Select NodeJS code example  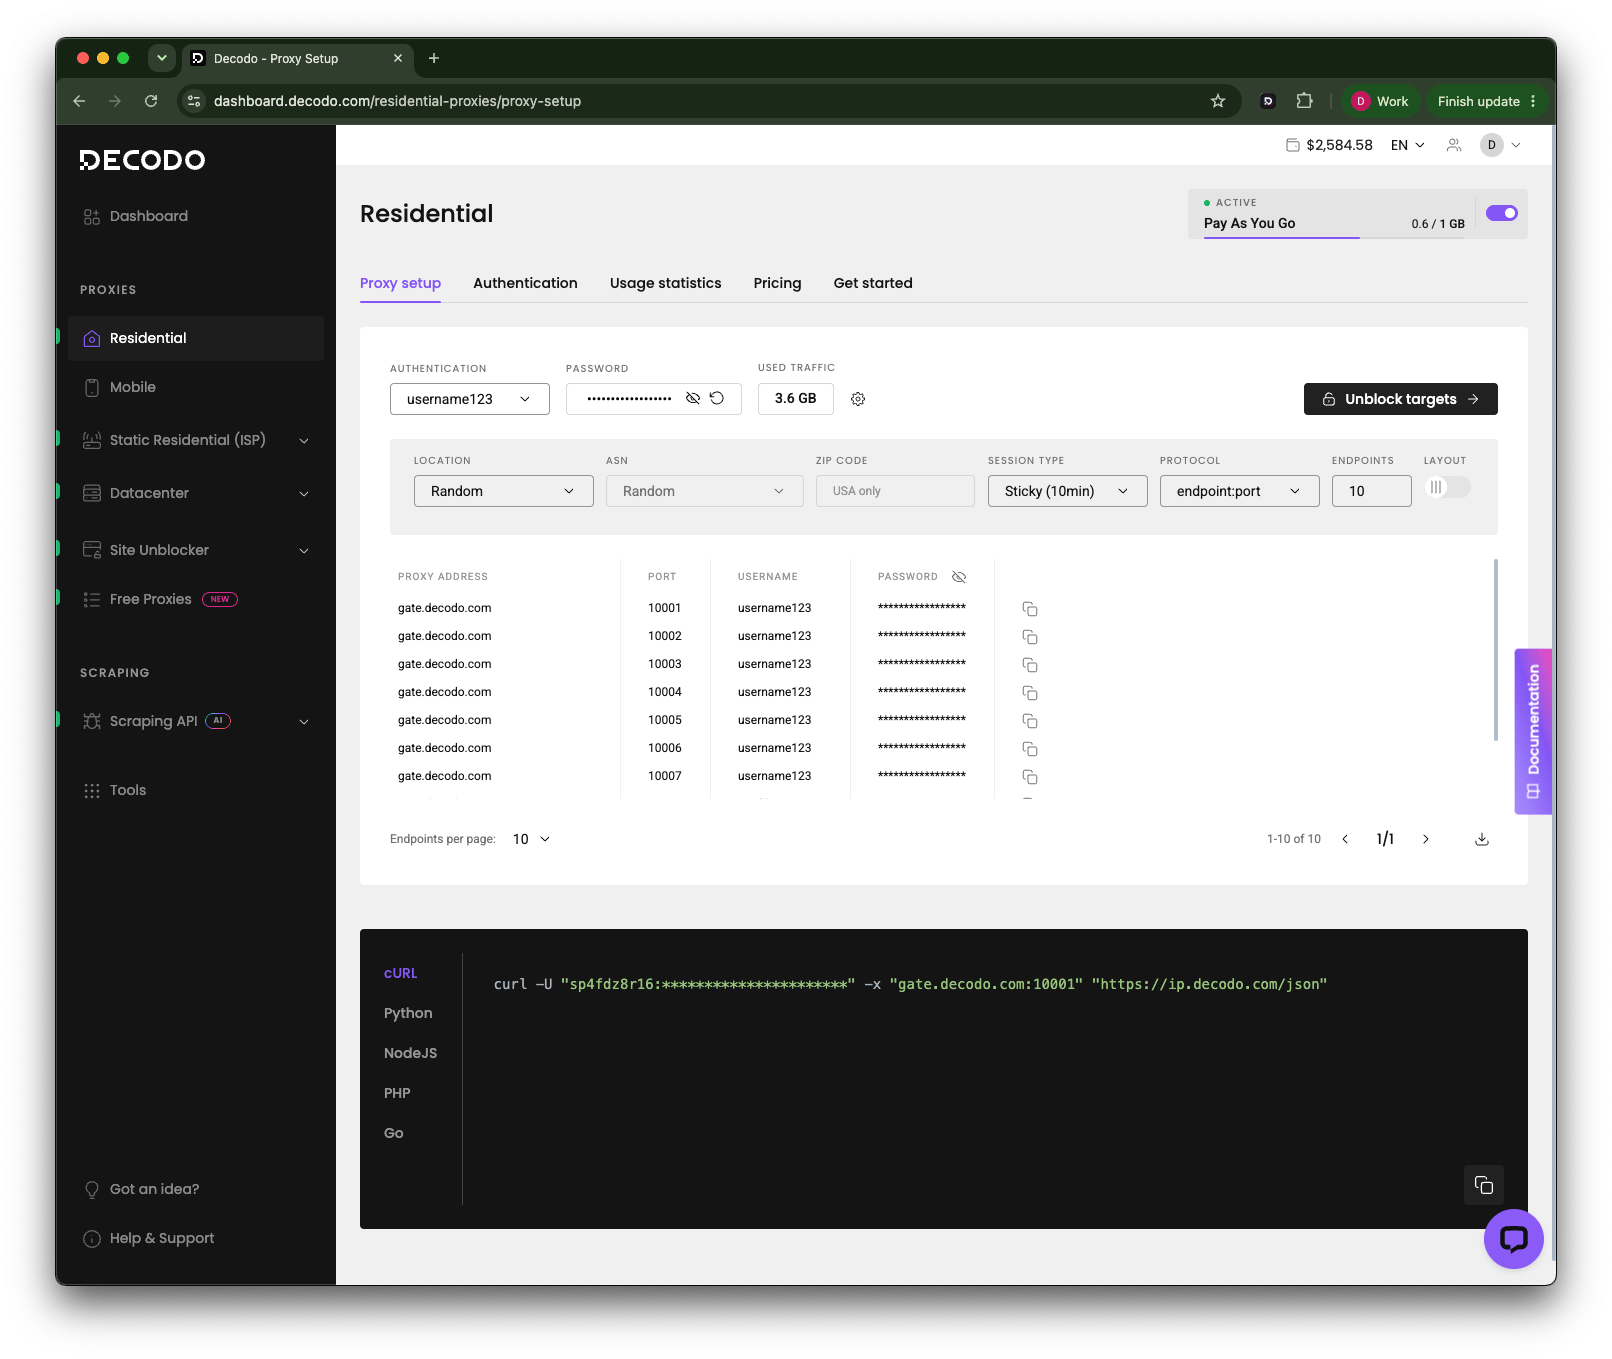point(410,1053)
